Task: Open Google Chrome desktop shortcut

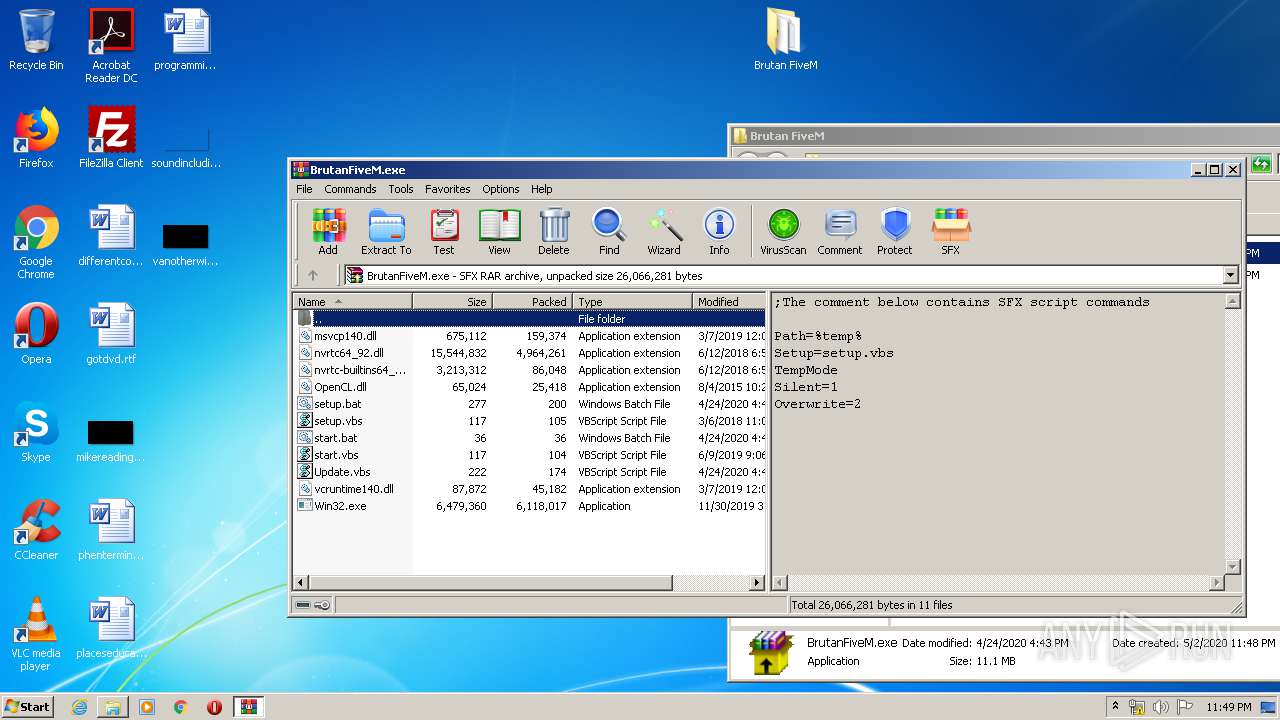Action: point(36,242)
